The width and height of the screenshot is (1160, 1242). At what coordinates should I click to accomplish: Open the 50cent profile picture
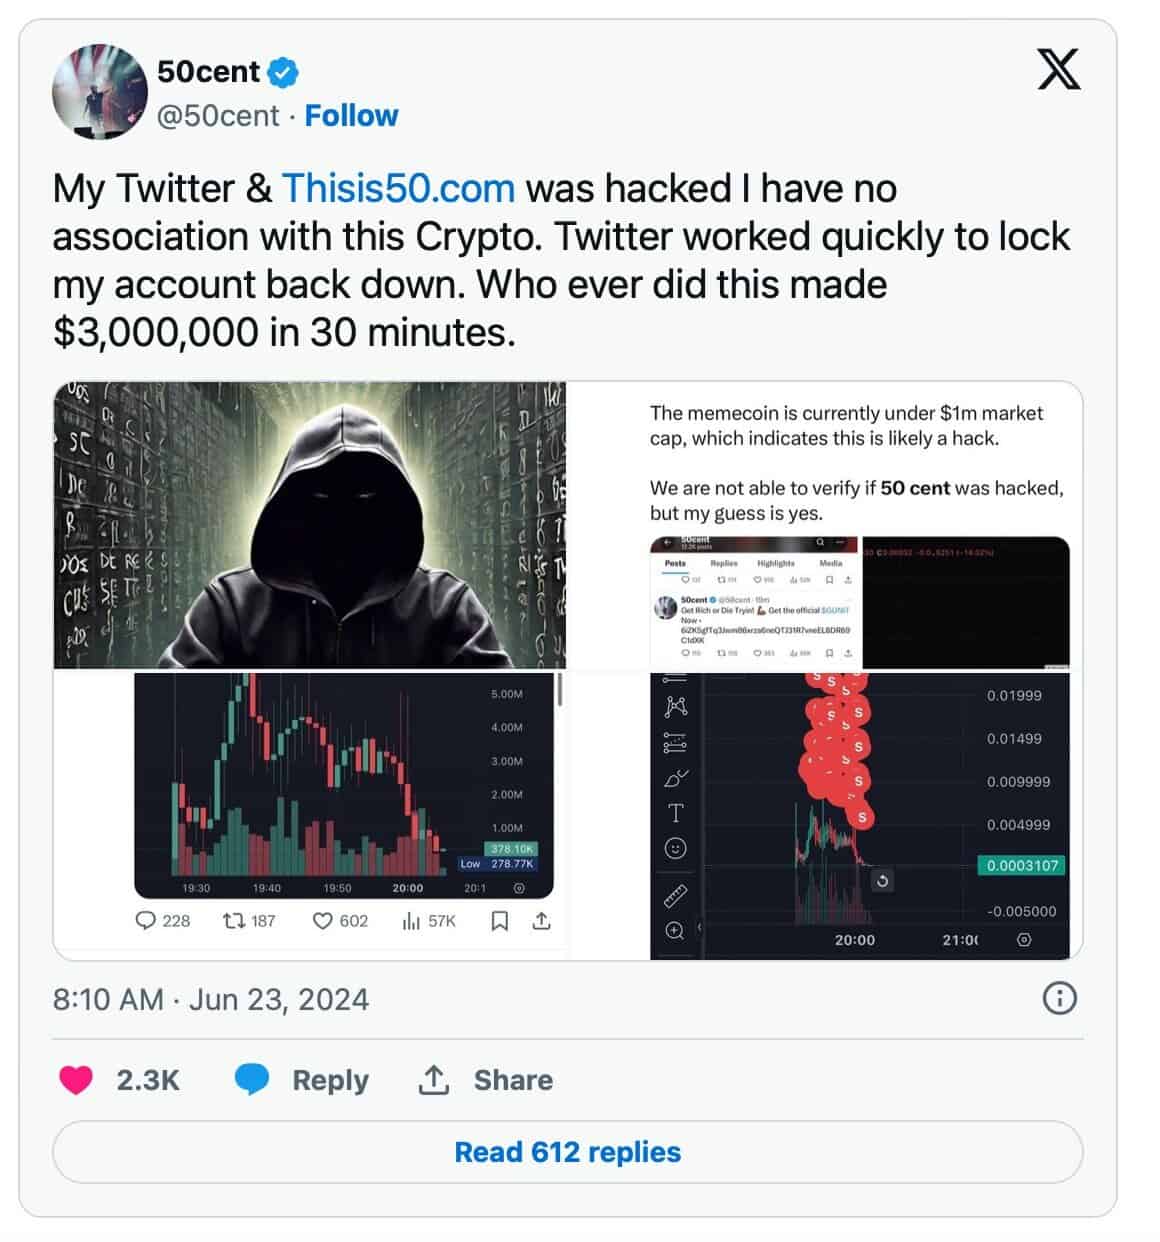tap(99, 92)
